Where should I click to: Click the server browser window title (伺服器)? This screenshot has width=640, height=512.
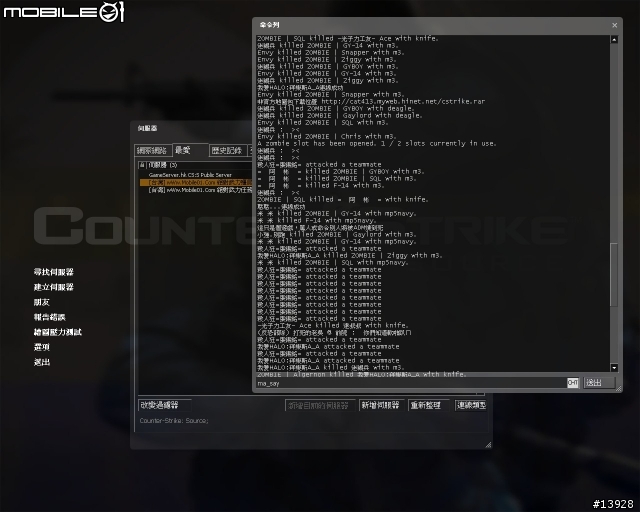click(x=147, y=129)
